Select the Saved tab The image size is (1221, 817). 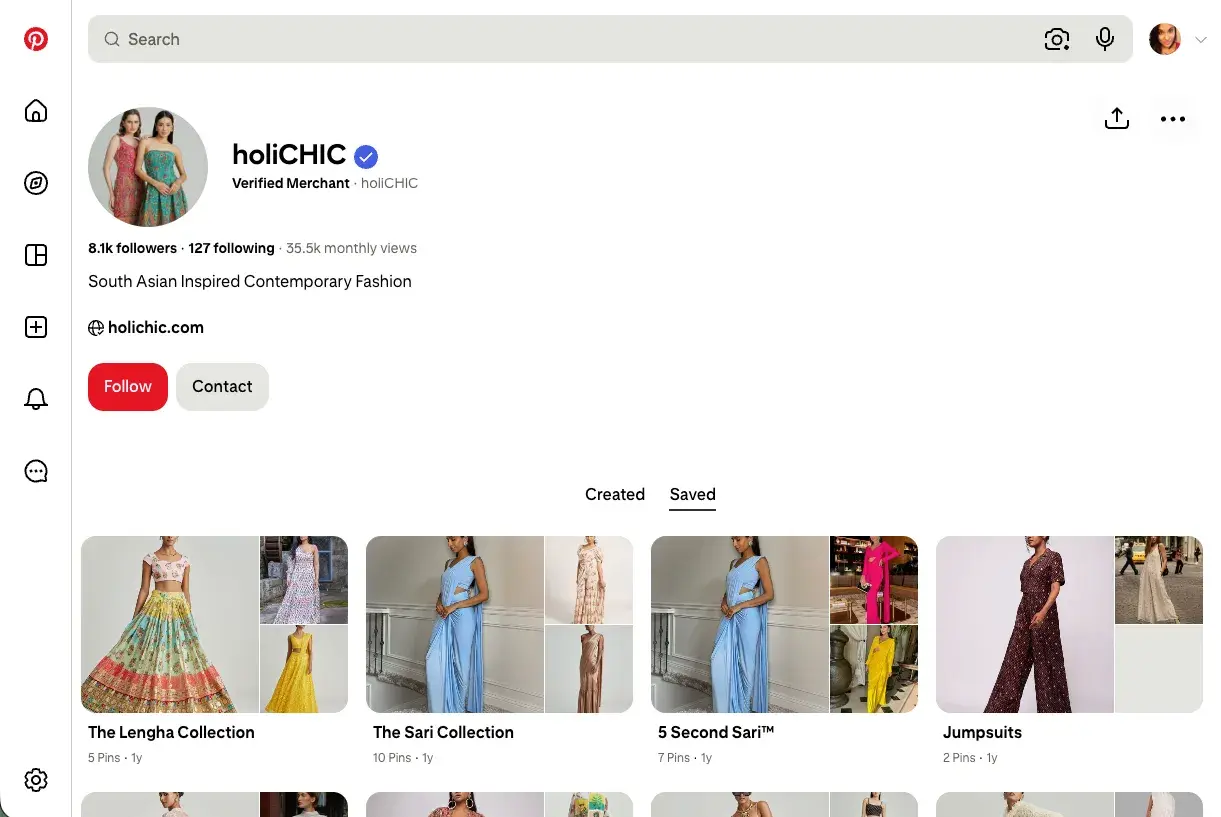693,494
